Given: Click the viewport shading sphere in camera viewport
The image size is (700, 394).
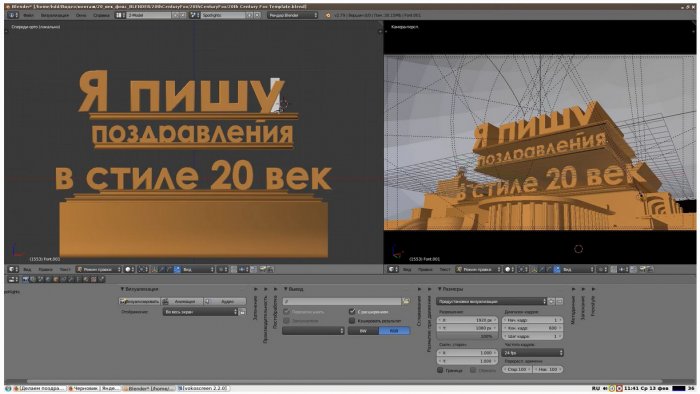Looking at the screenshot, I should pos(507,270).
